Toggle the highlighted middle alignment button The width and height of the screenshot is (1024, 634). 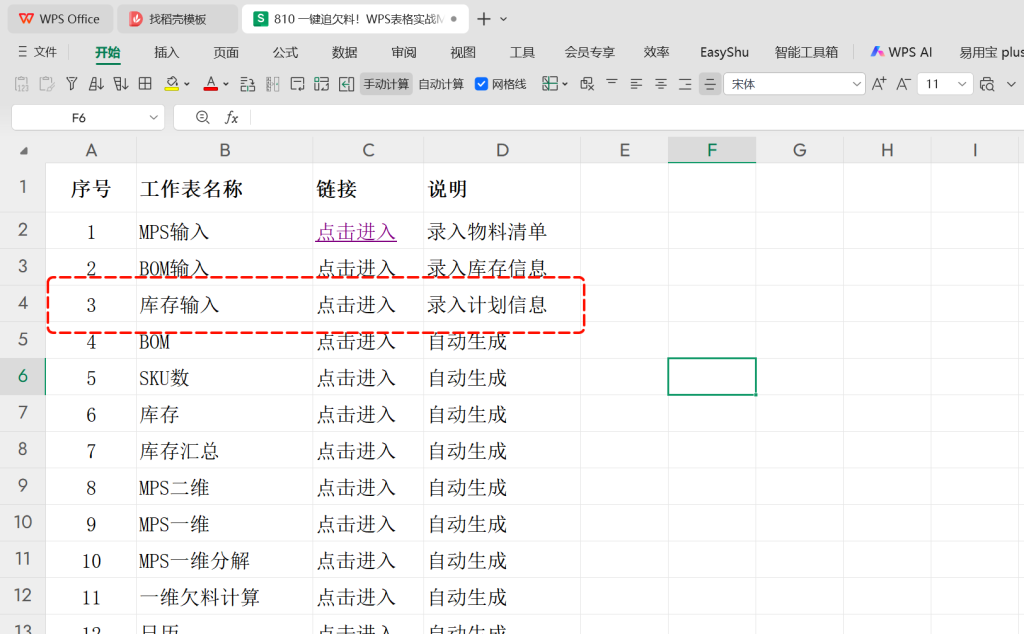pyautogui.click(x=709, y=84)
